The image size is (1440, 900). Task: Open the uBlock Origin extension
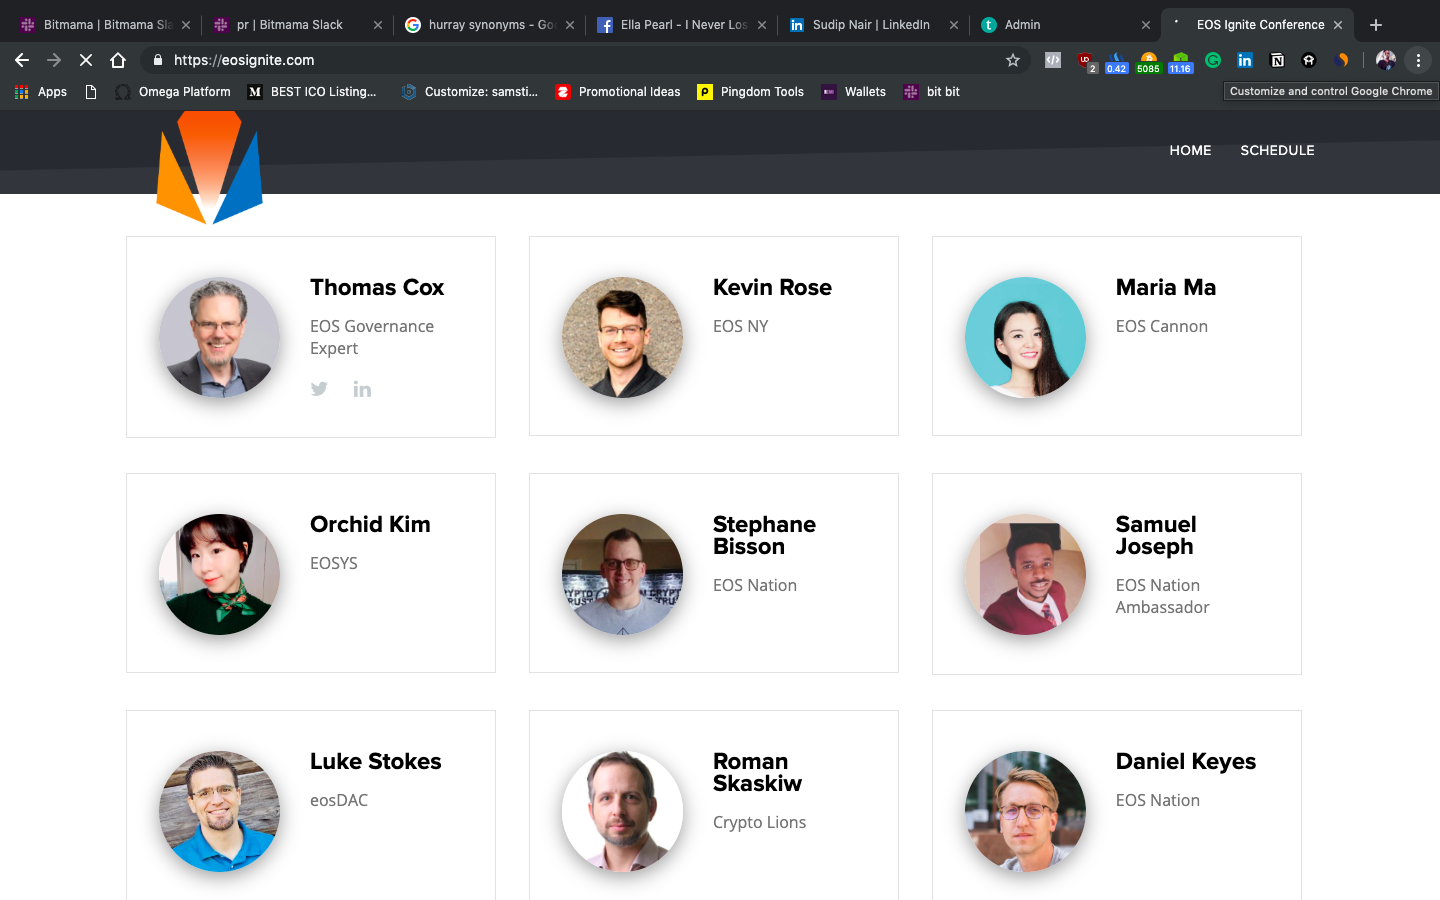pos(1086,61)
